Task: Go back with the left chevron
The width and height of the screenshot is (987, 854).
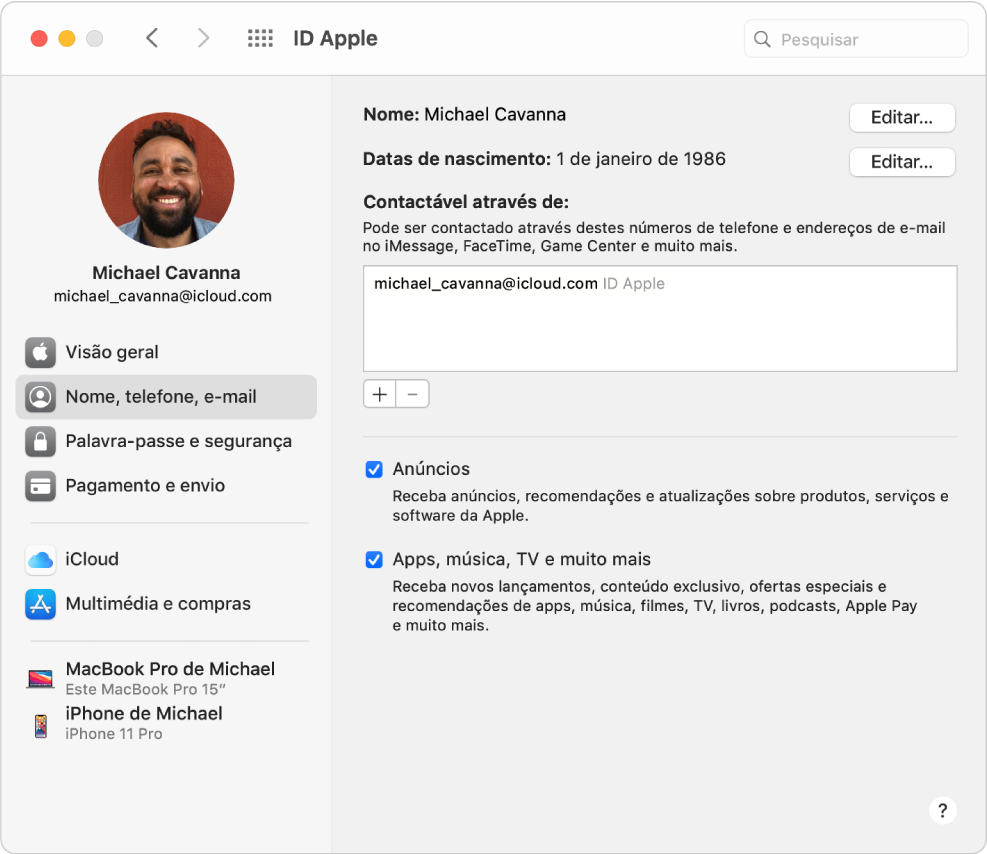Action: click(x=152, y=38)
